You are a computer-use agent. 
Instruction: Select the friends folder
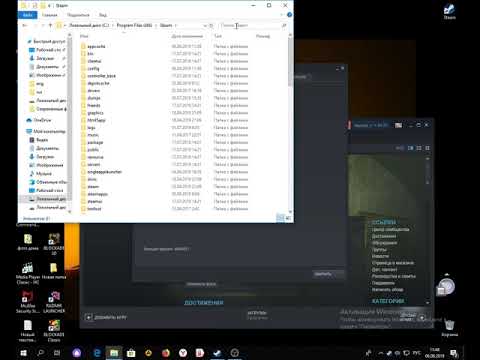coord(94,105)
